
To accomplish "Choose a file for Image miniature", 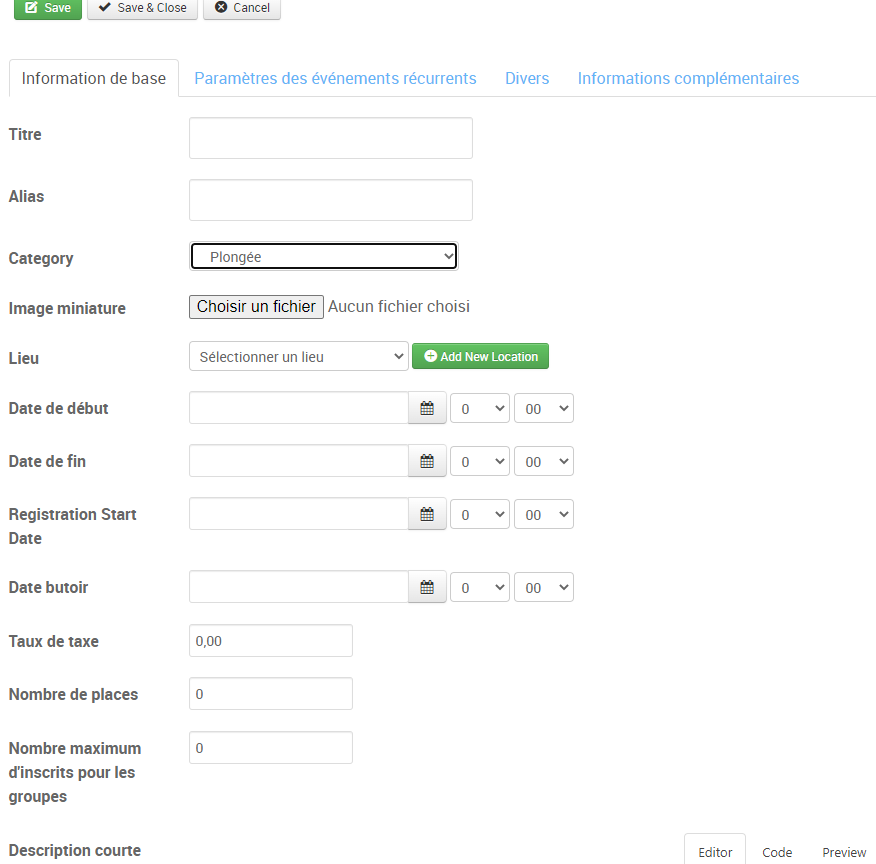I will pos(256,307).
